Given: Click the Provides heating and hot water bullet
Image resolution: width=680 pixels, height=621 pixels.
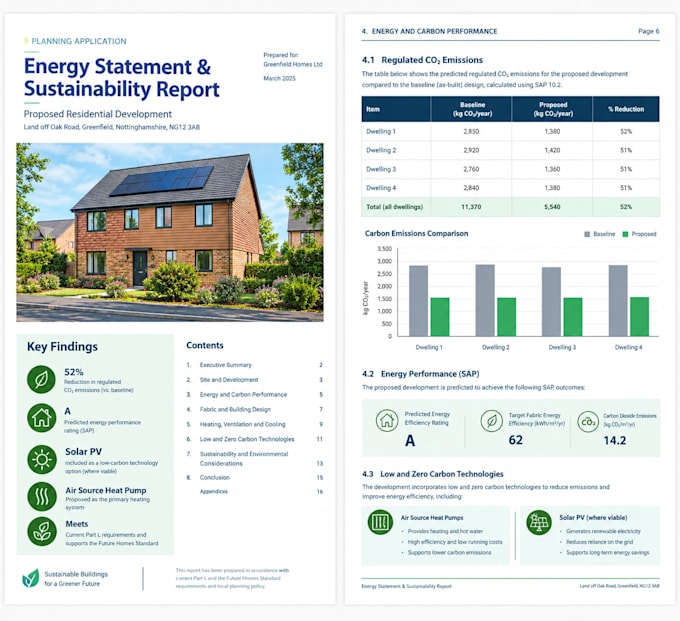Looking at the screenshot, I should 445,531.
